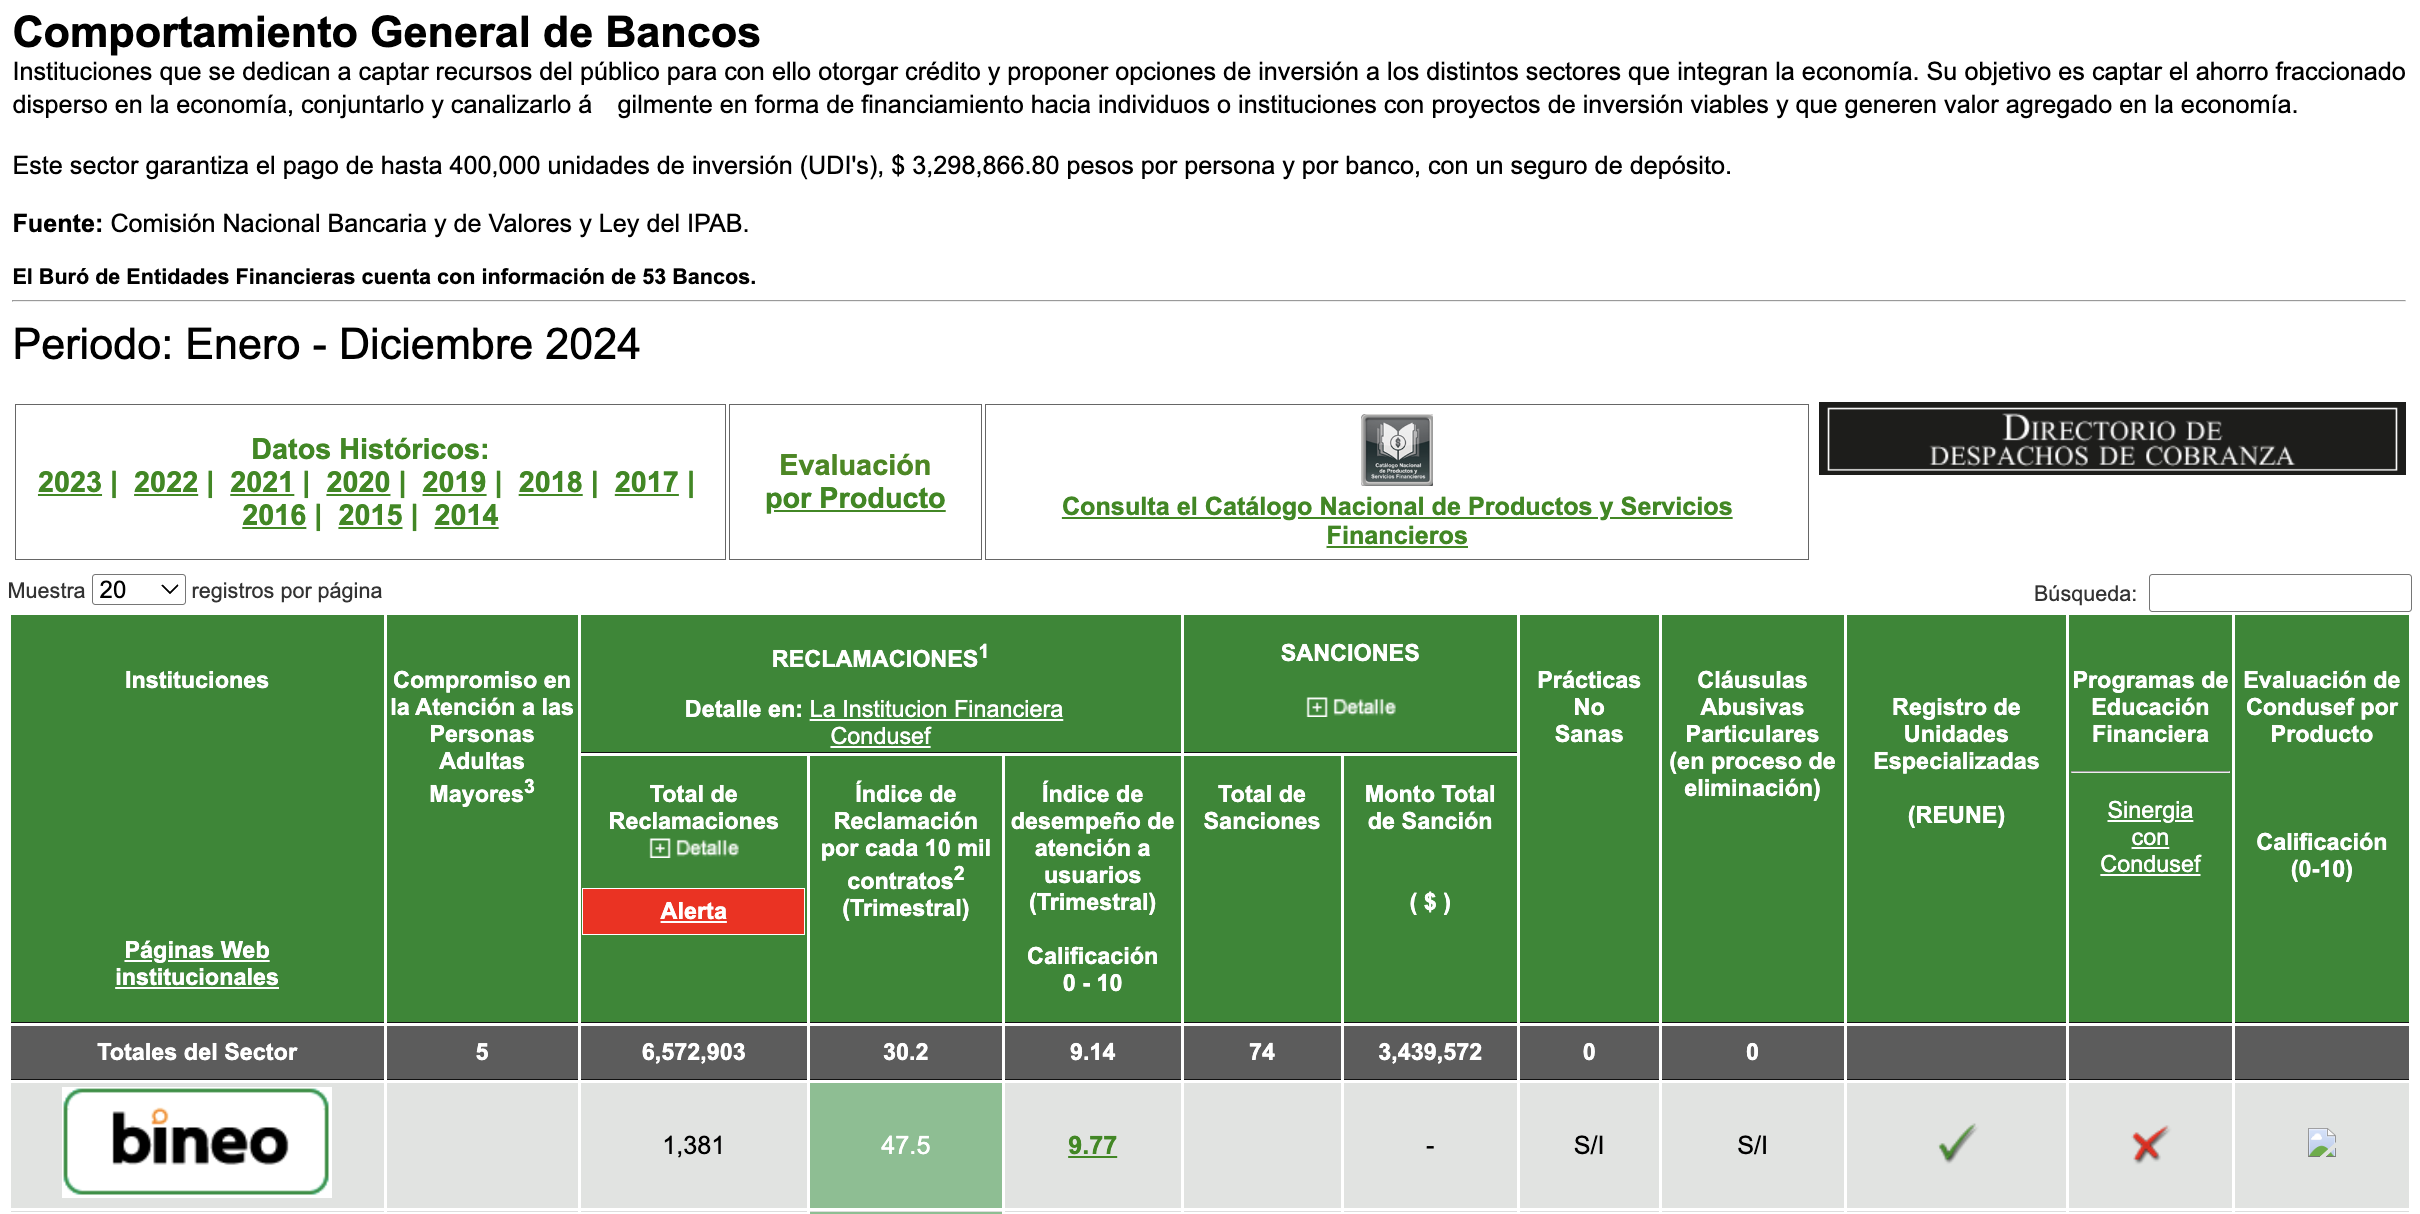Viewport: 2420px width, 1214px height.
Task: Click the 74 total sanciones cell
Action: click(1261, 1052)
